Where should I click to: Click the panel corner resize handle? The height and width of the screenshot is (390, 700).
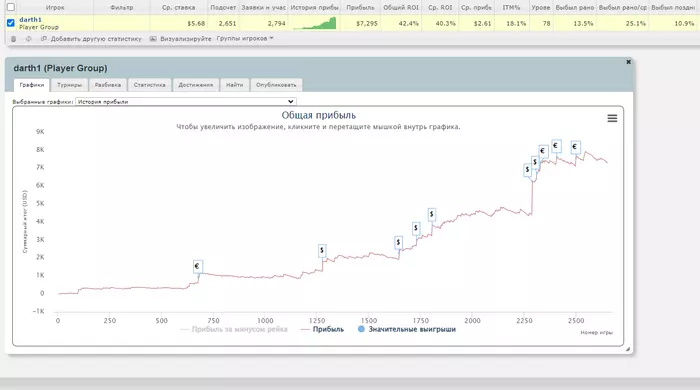pos(628,349)
